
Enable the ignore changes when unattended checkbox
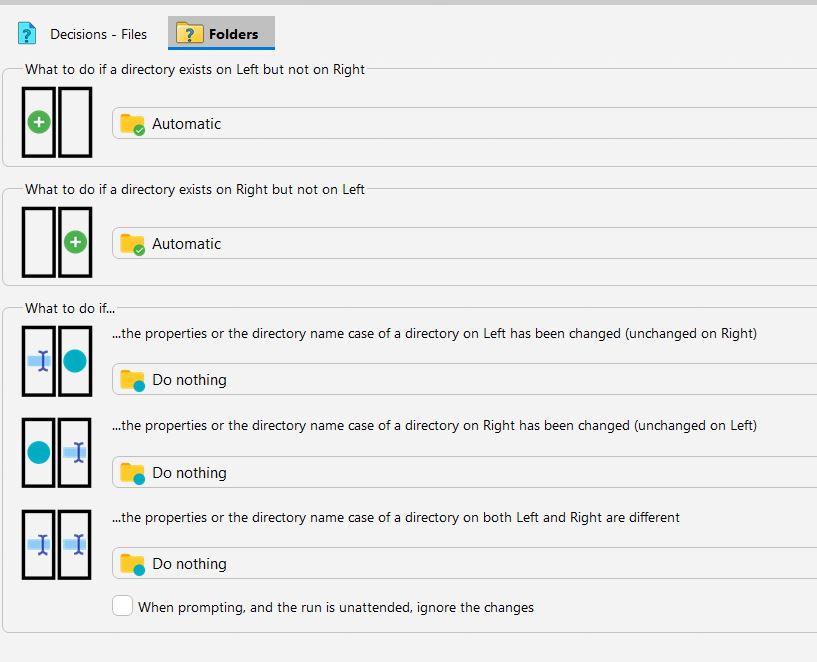[x=122, y=606]
